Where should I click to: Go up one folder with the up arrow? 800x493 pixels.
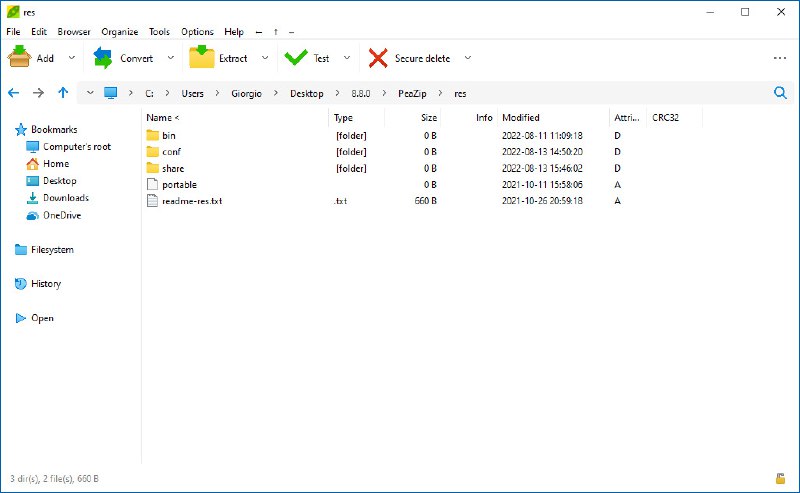click(x=63, y=92)
